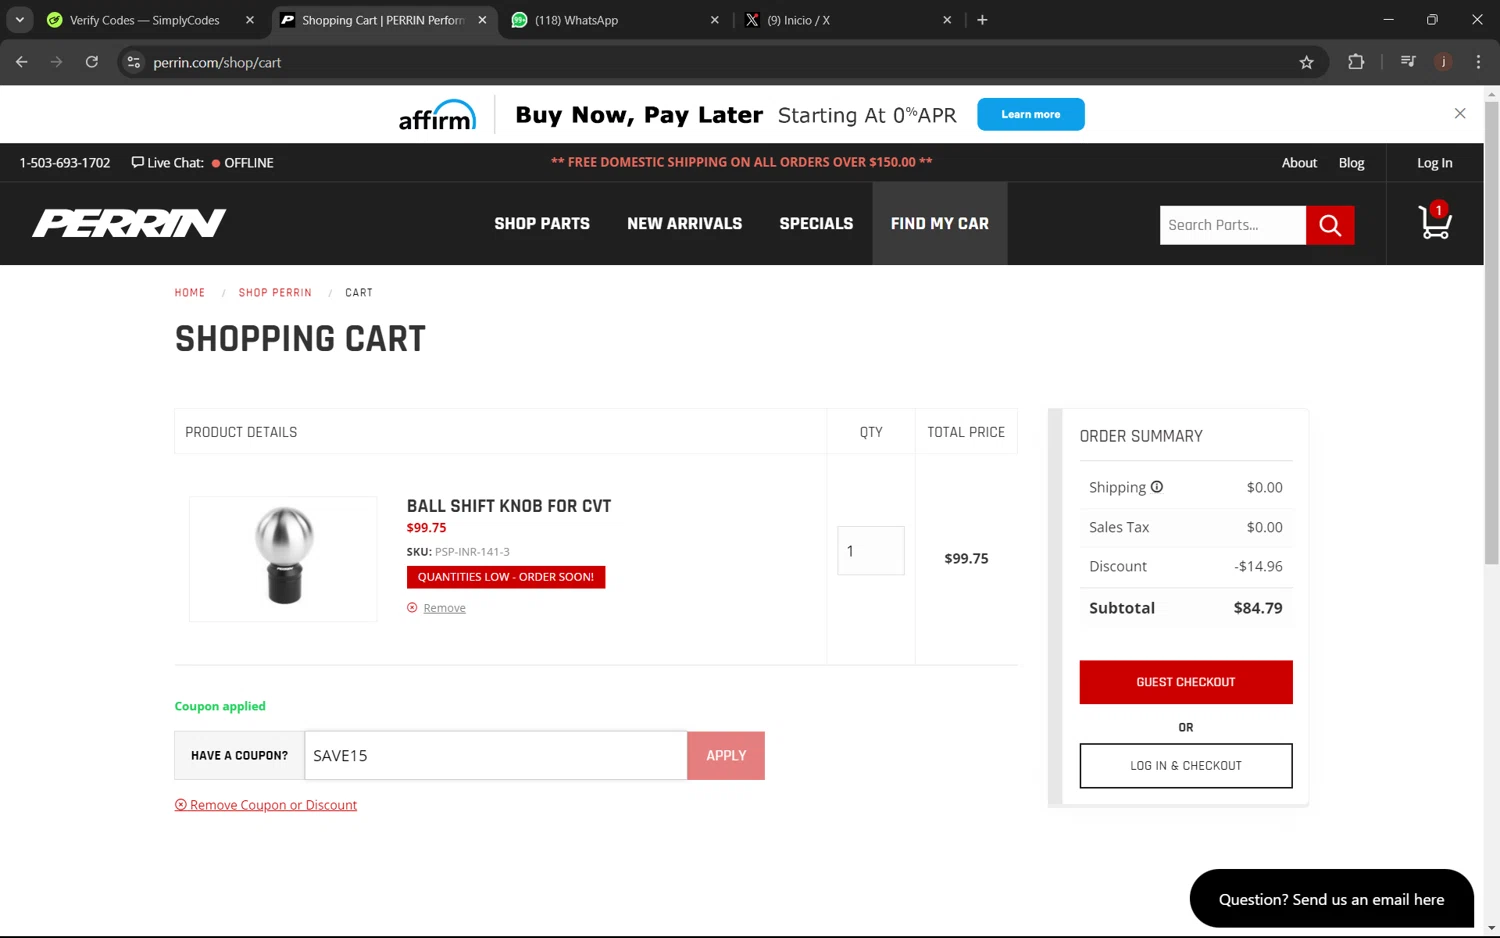Bookmark this page with the star icon

1306,62
